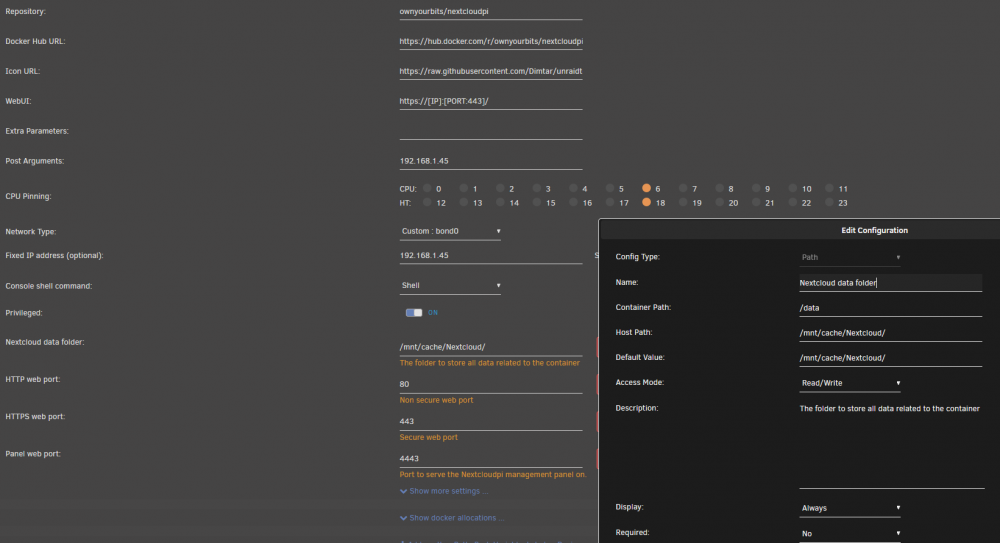Click the Panel web port label
This screenshot has height=543, width=1000.
pos(33,454)
